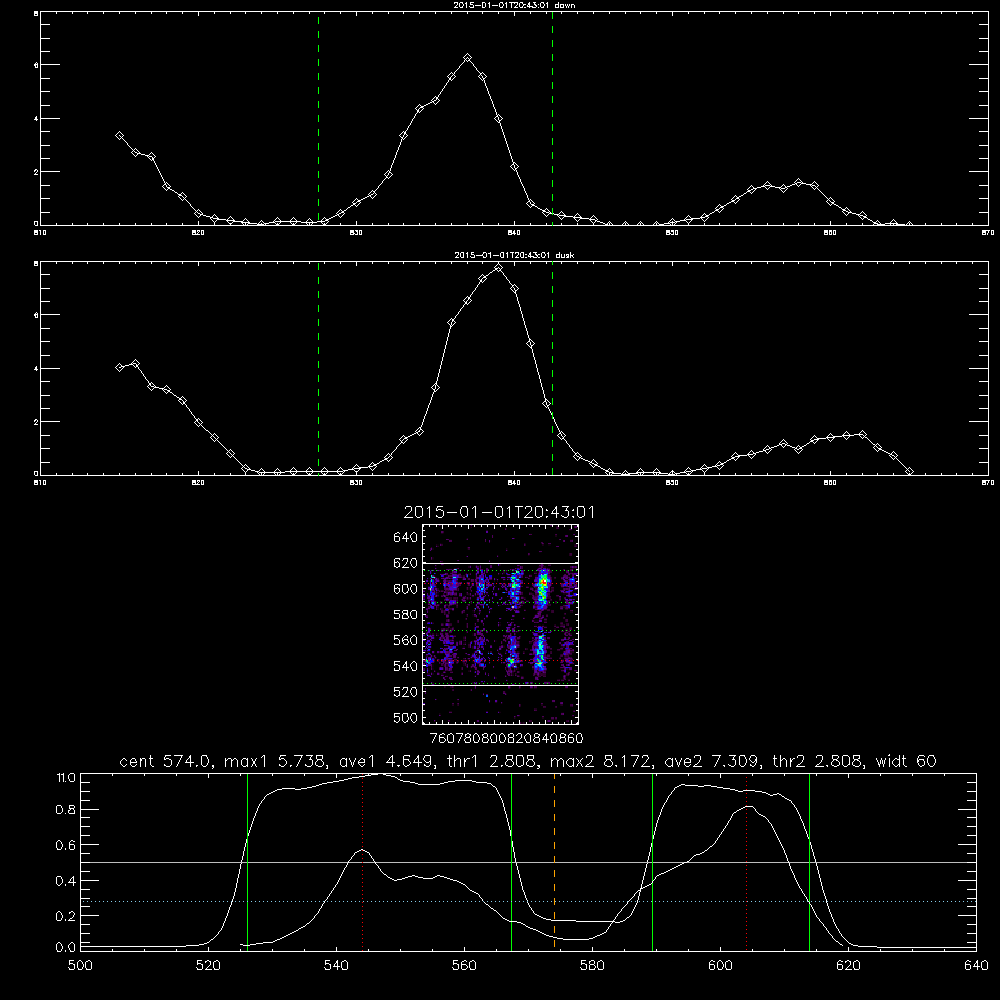Click the '2015-01-01T20:43:01 dusk' plot title
The height and width of the screenshot is (1000, 1000).
(x=514, y=255)
